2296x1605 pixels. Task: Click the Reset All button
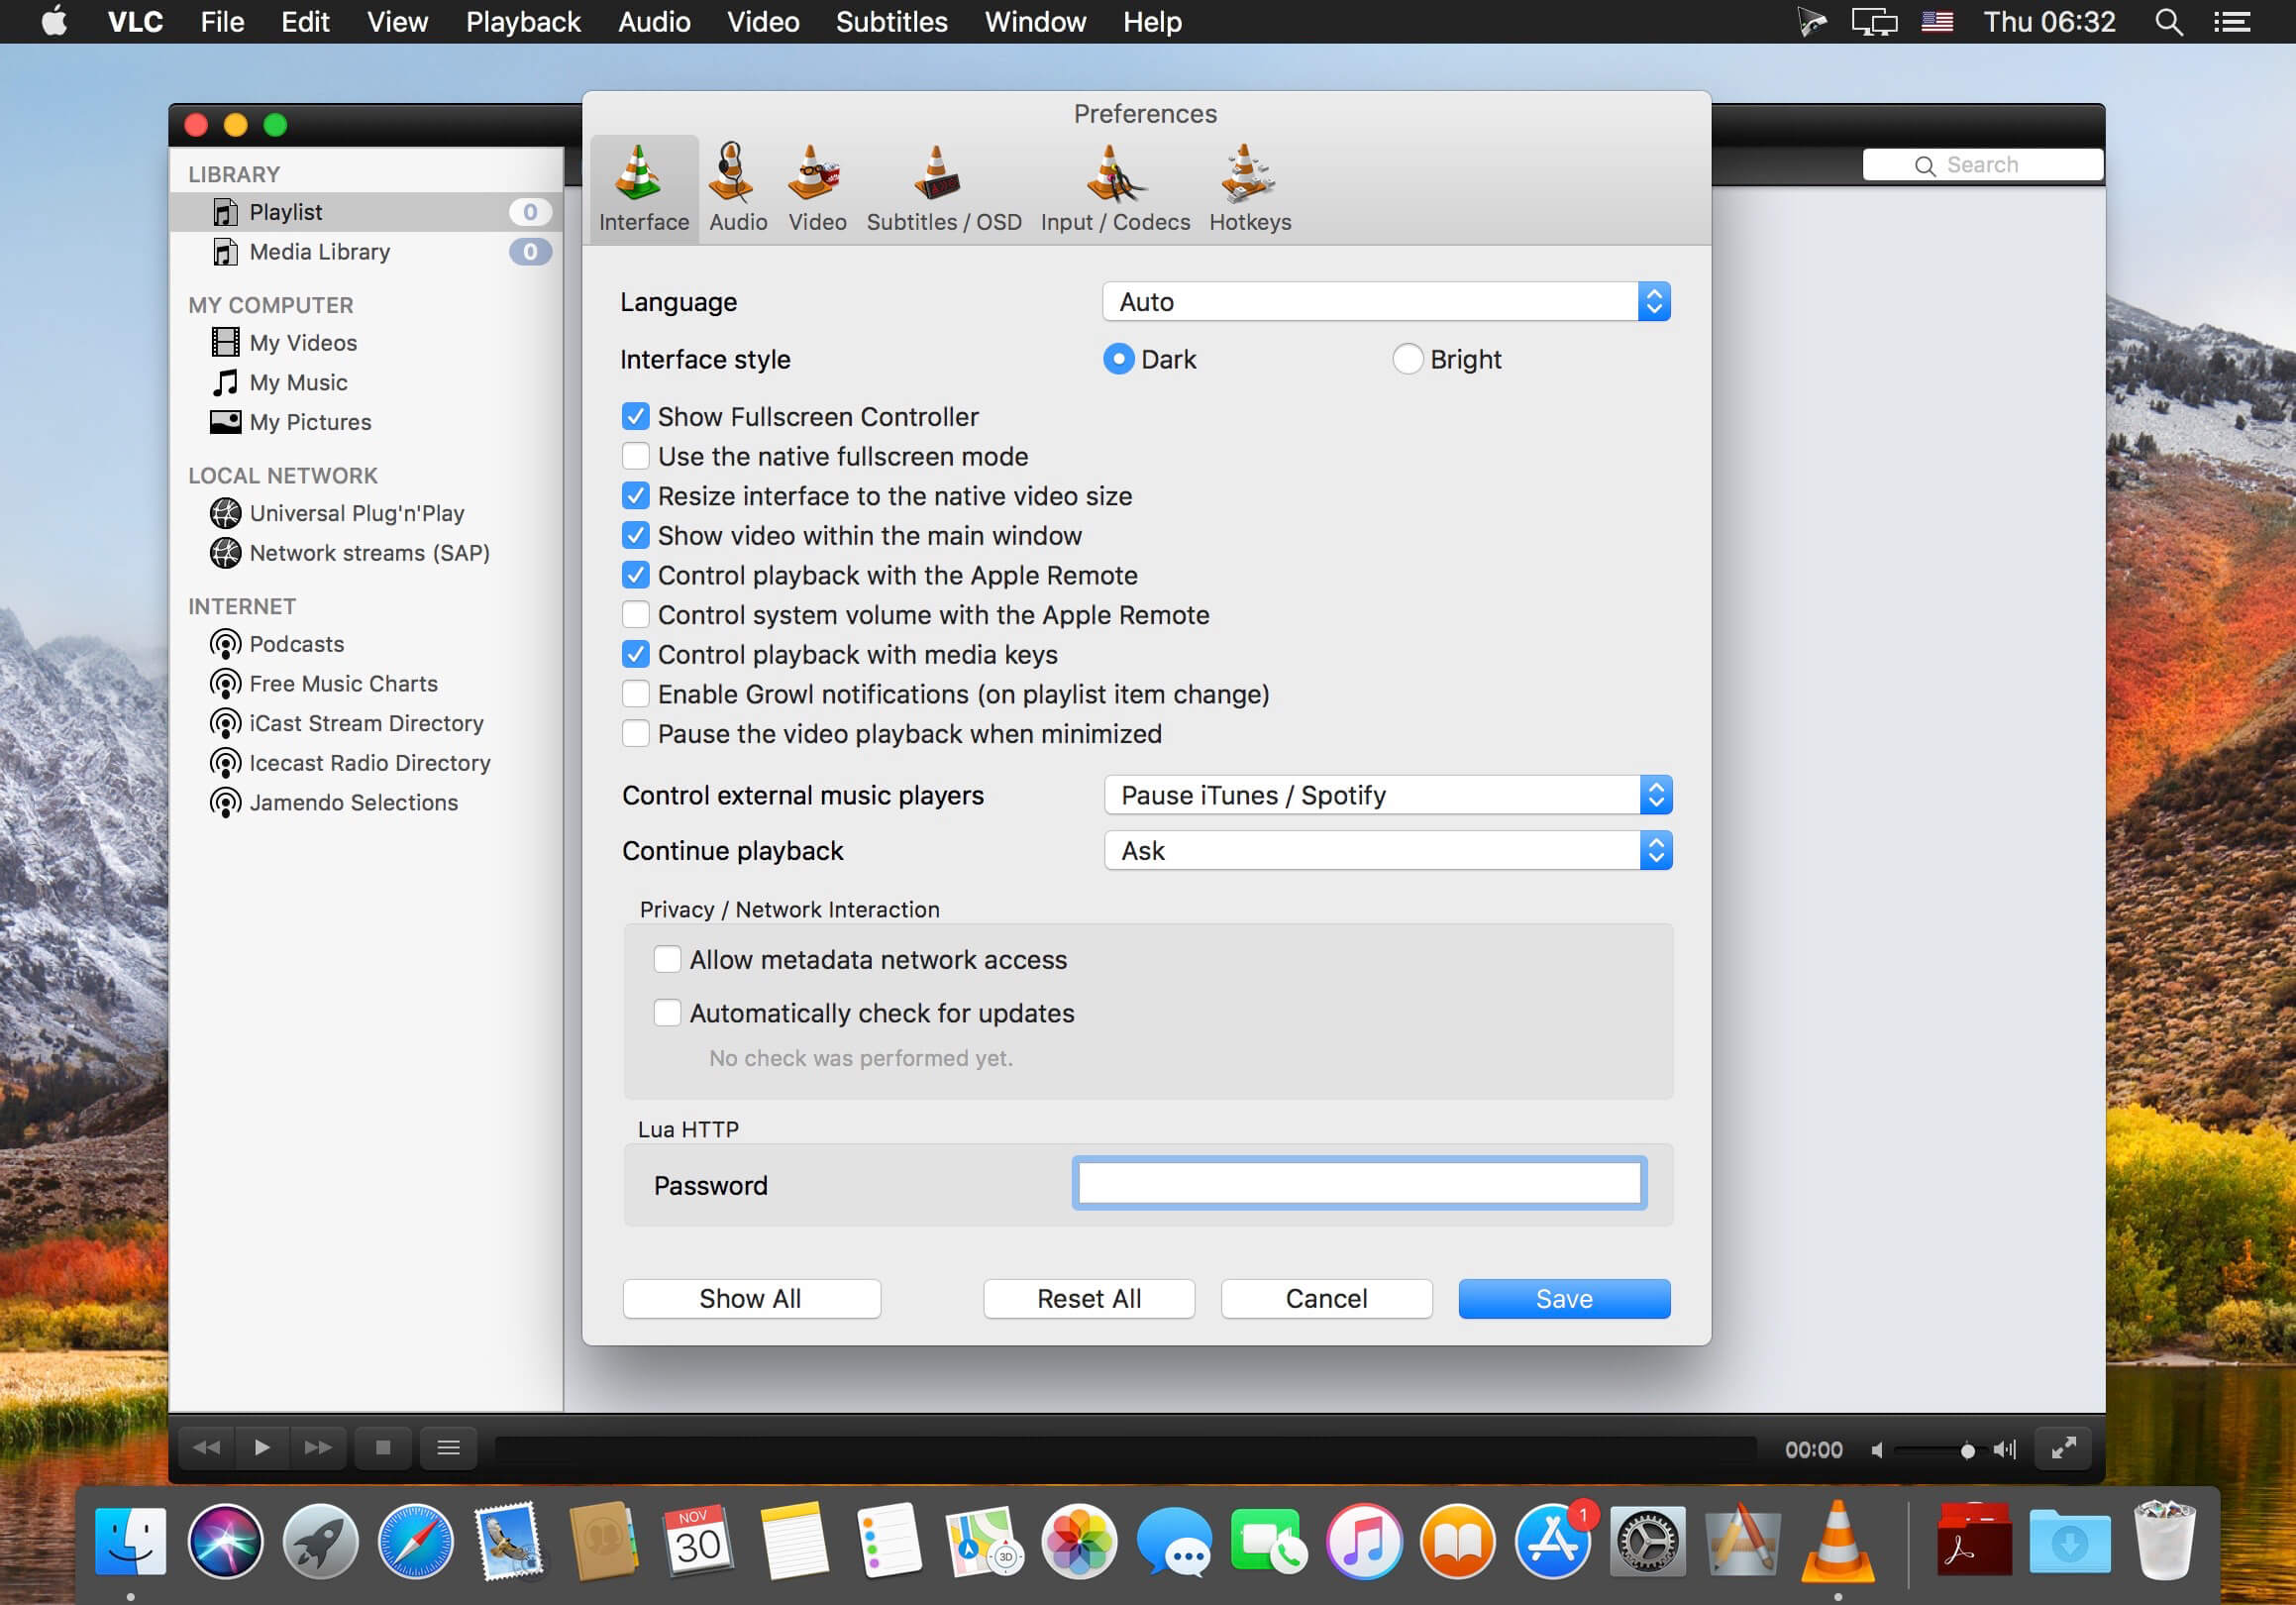click(x=1089, y=1296)
